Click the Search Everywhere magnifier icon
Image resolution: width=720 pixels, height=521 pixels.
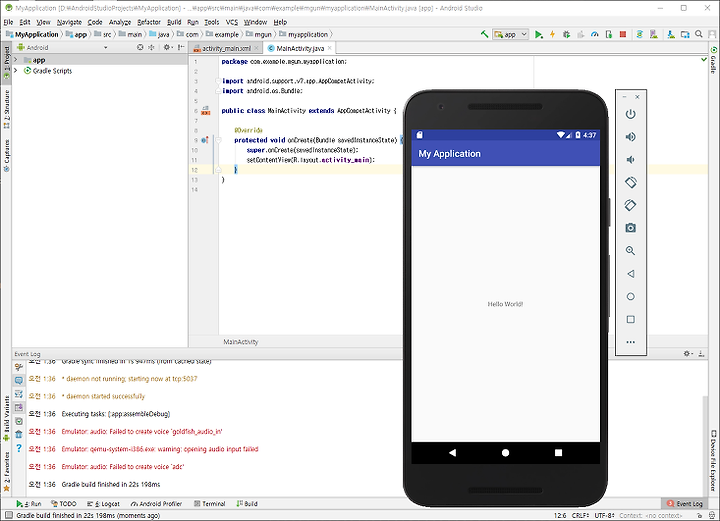point(699,34)
